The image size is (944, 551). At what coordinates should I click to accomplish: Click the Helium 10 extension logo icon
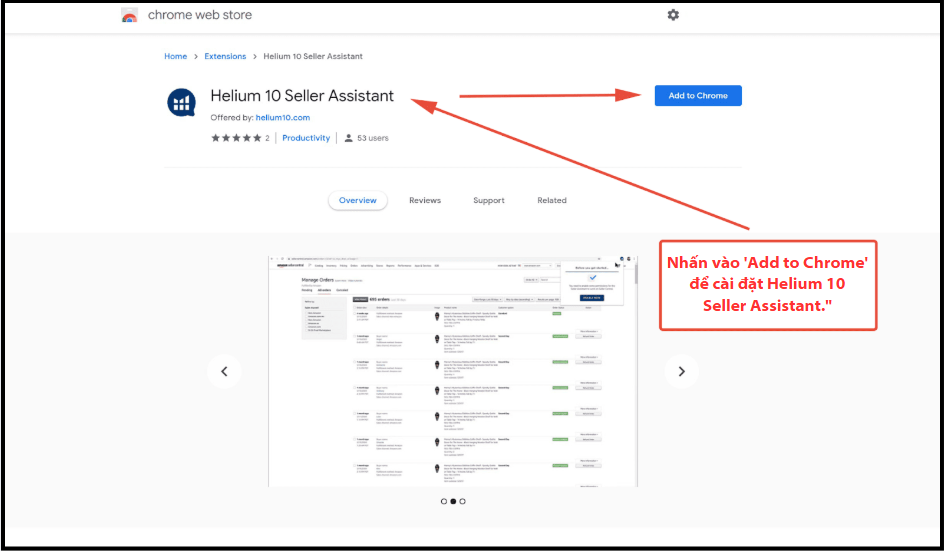(x=181, y=103)
